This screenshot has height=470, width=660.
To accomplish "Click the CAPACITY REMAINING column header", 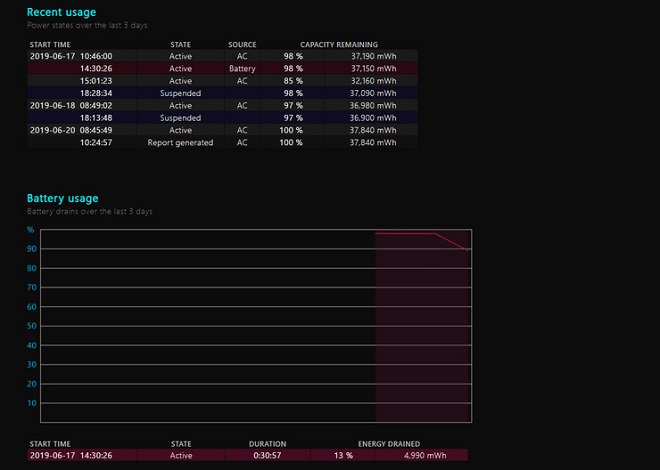I will pos(339,44).
